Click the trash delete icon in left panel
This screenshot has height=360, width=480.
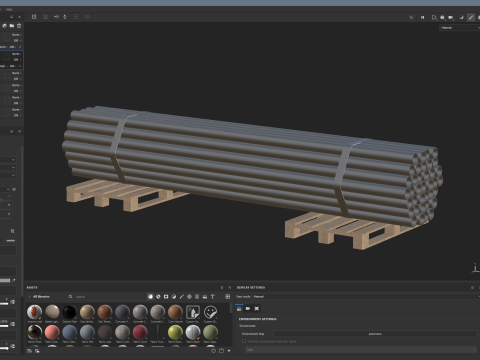click(x=19, y=26)
